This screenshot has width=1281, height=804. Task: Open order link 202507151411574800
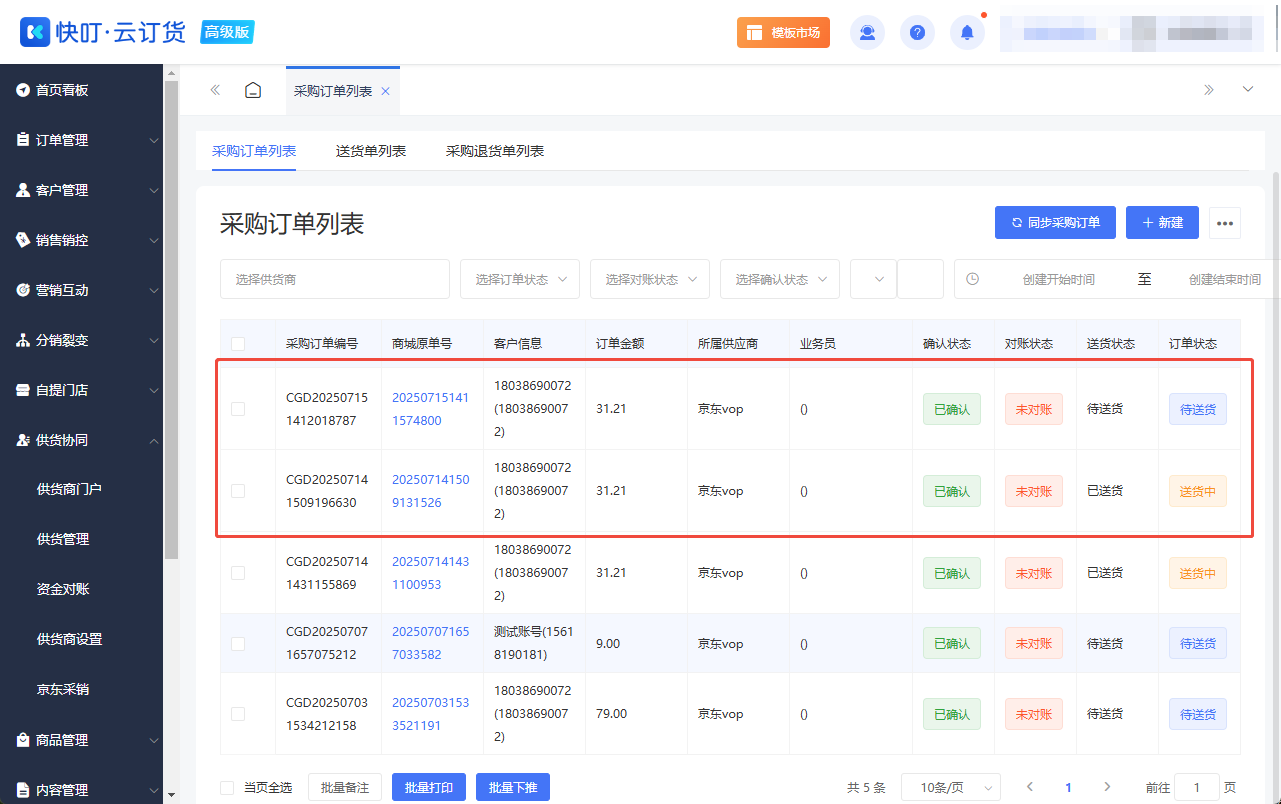[430, 409]
